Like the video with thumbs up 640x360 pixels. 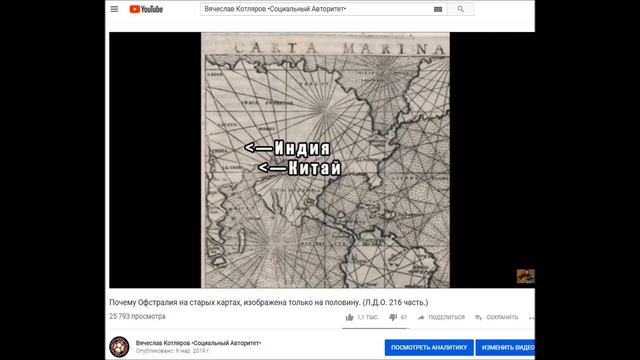tap(349, 317)
